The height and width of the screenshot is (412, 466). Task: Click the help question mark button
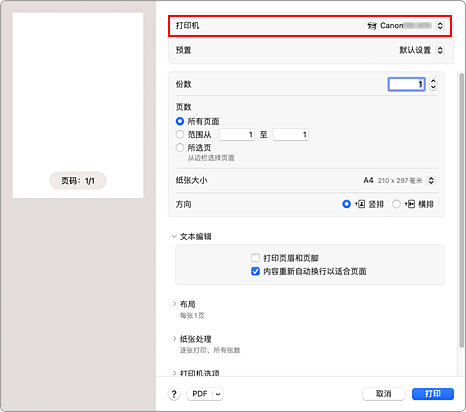coord(174,394)
